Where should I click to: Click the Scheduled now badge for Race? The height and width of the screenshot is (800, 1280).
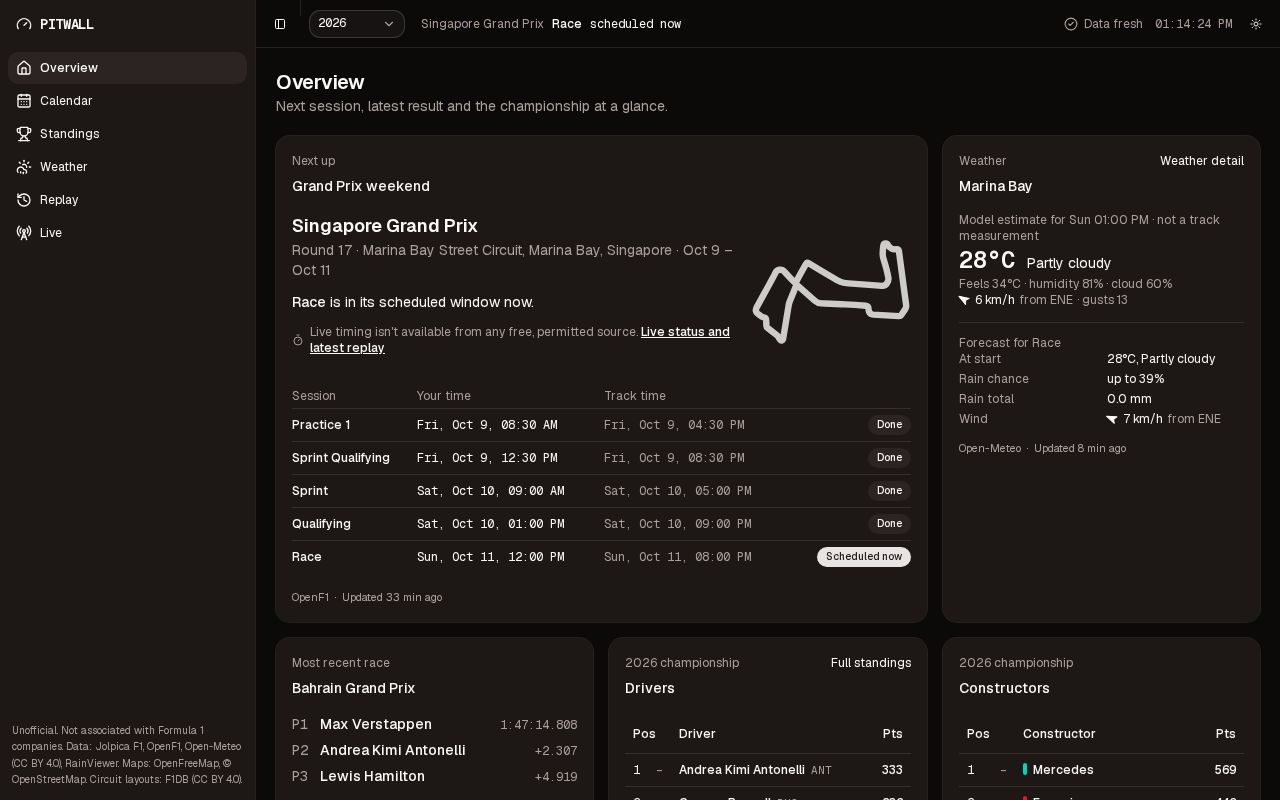[x=864, y=557]
